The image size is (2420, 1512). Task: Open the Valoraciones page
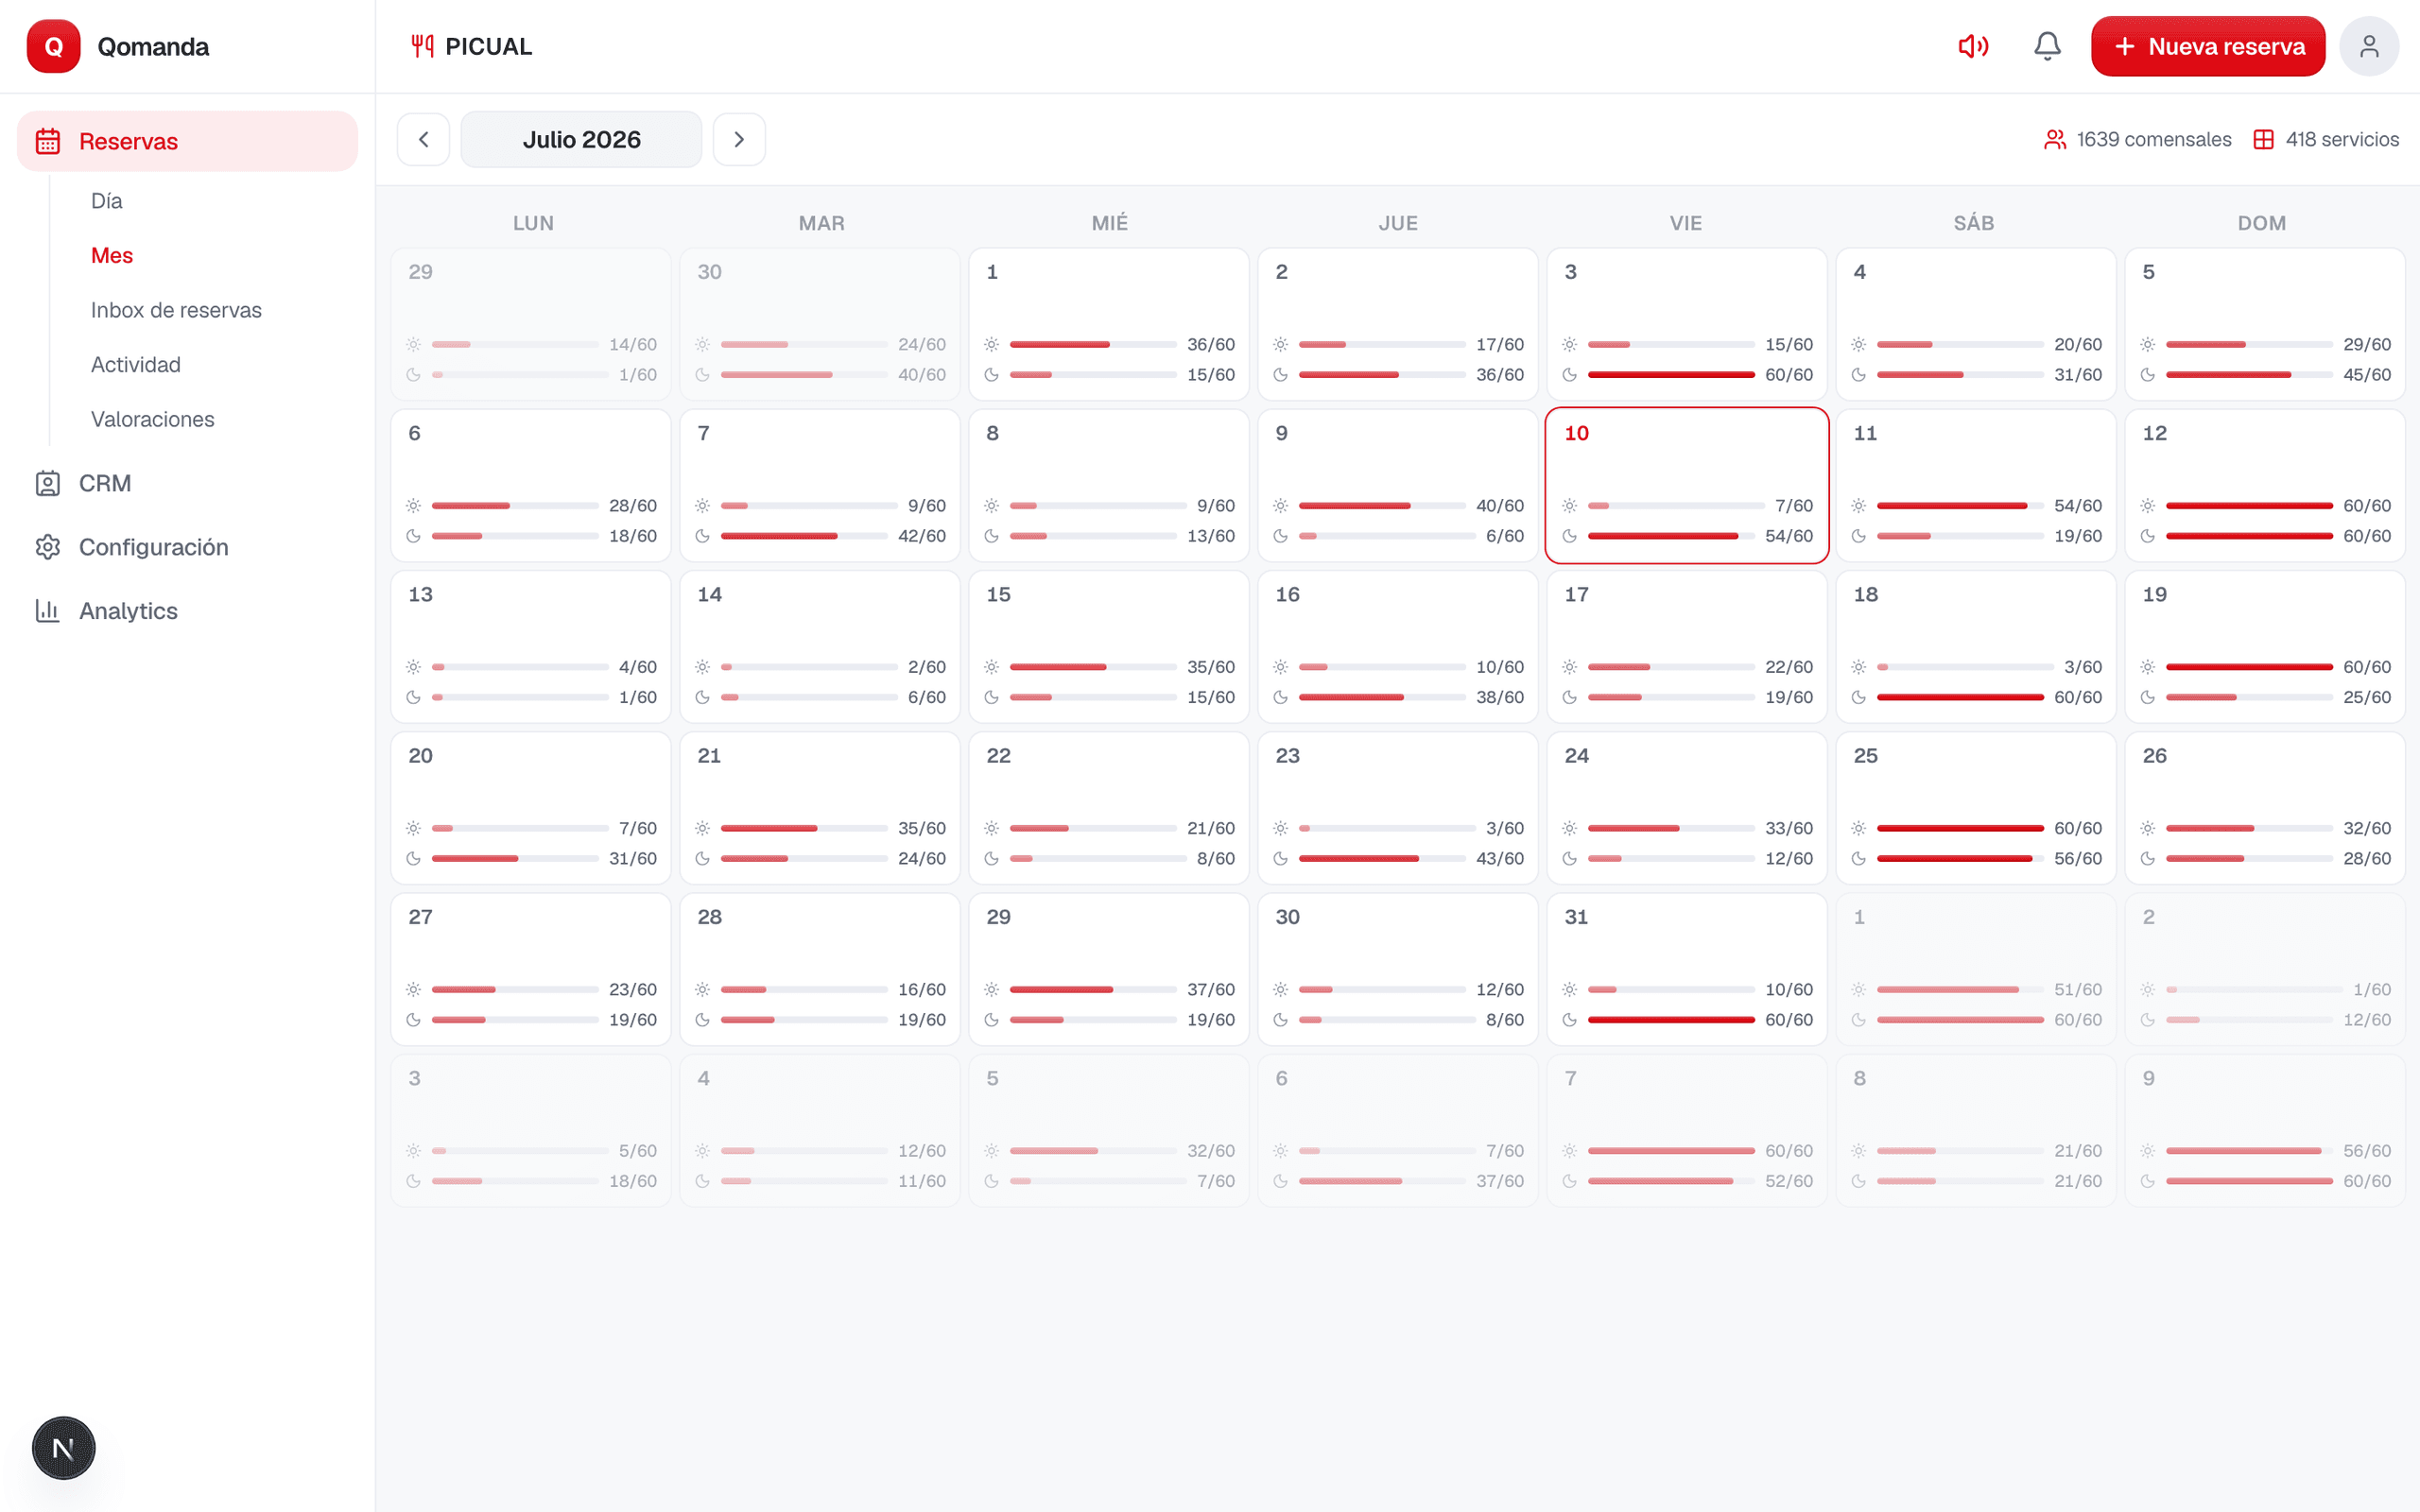tap(152, 419)
